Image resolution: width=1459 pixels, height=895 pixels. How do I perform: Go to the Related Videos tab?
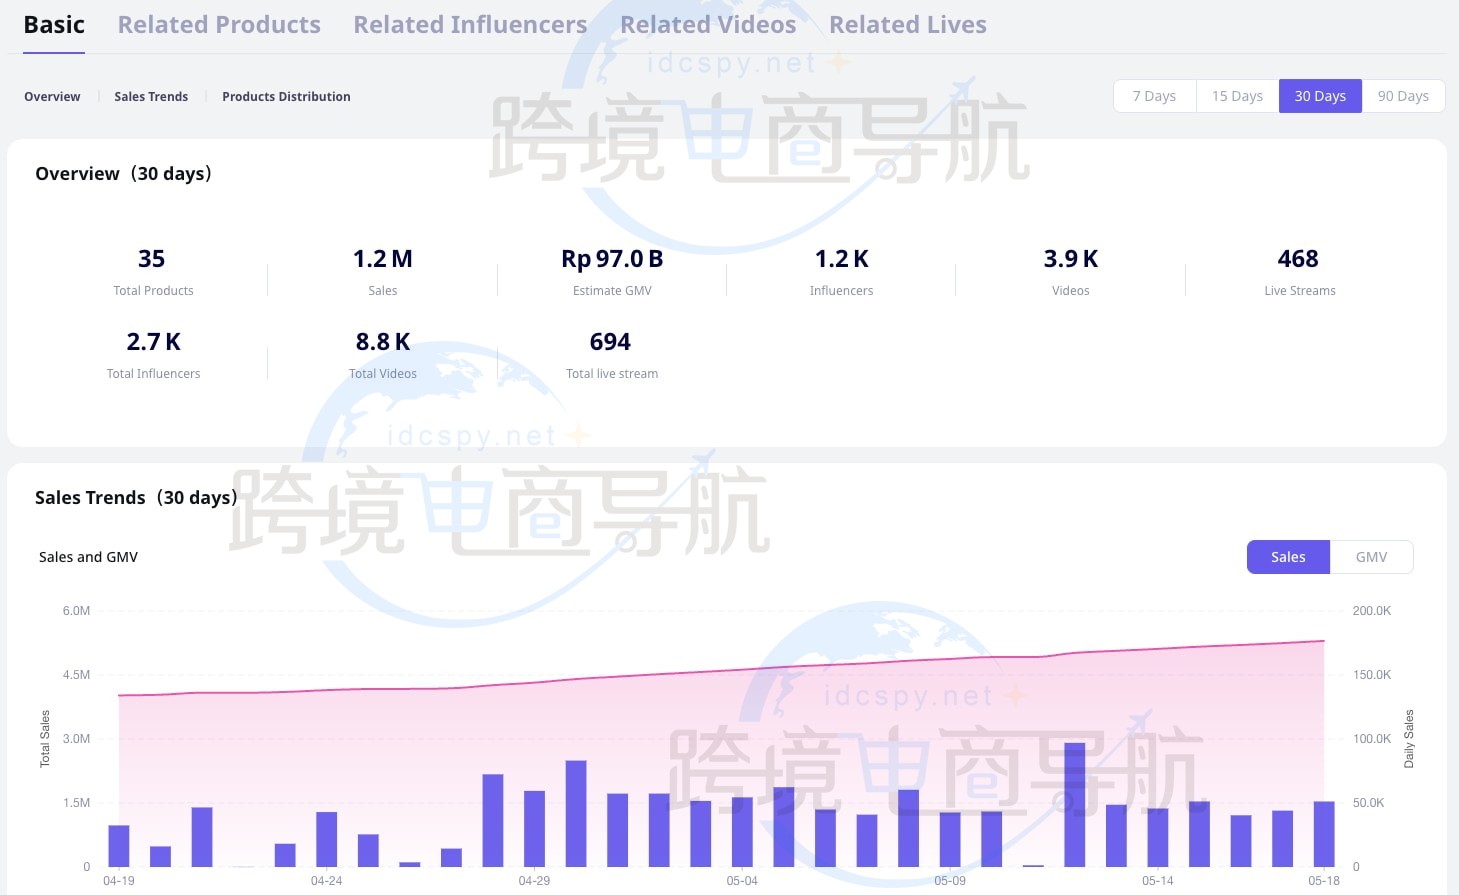pyautogui.click(x=708, y=25)
